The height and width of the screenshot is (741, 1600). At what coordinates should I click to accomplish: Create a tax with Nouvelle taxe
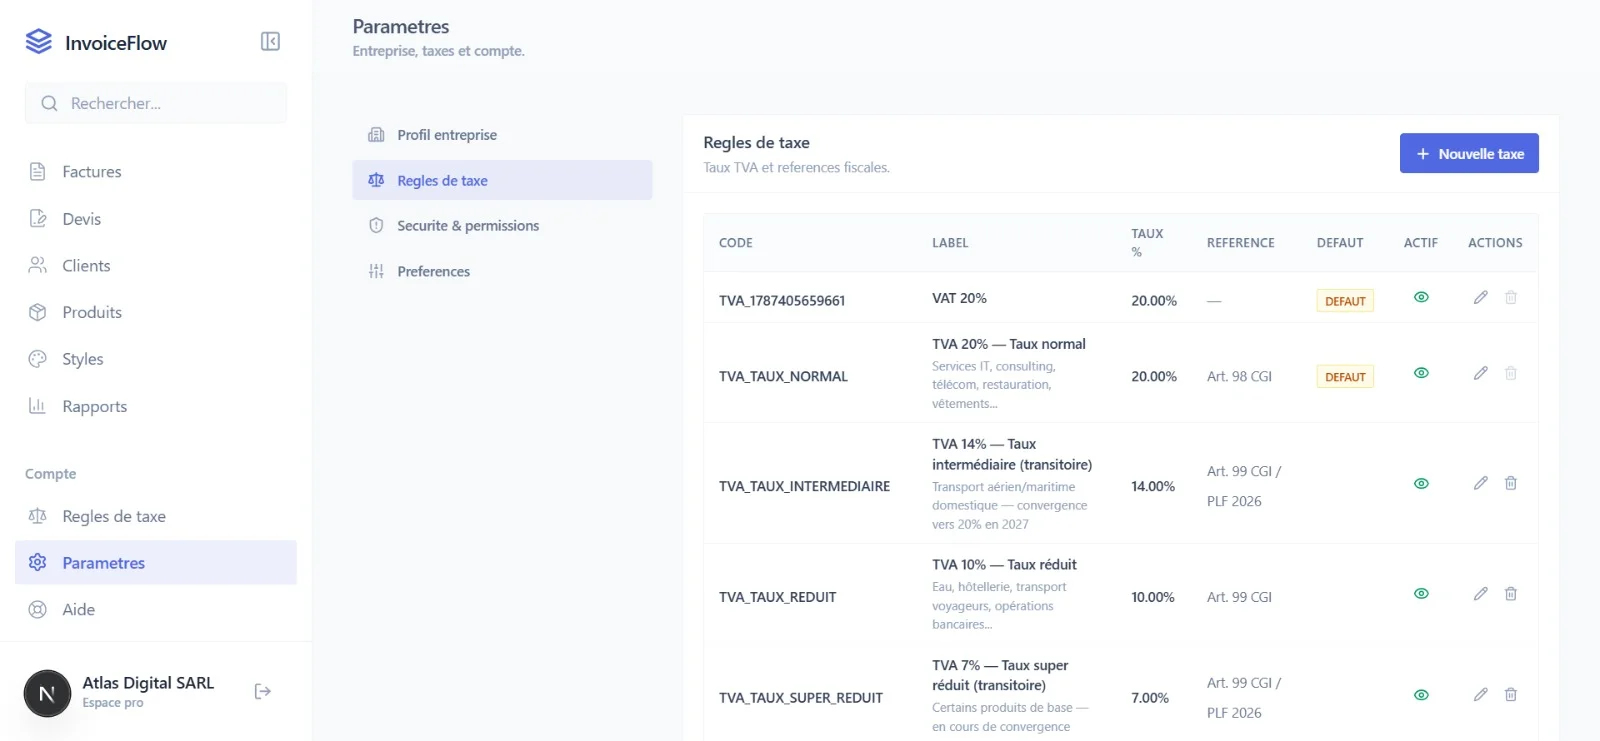coord(1469,153)
